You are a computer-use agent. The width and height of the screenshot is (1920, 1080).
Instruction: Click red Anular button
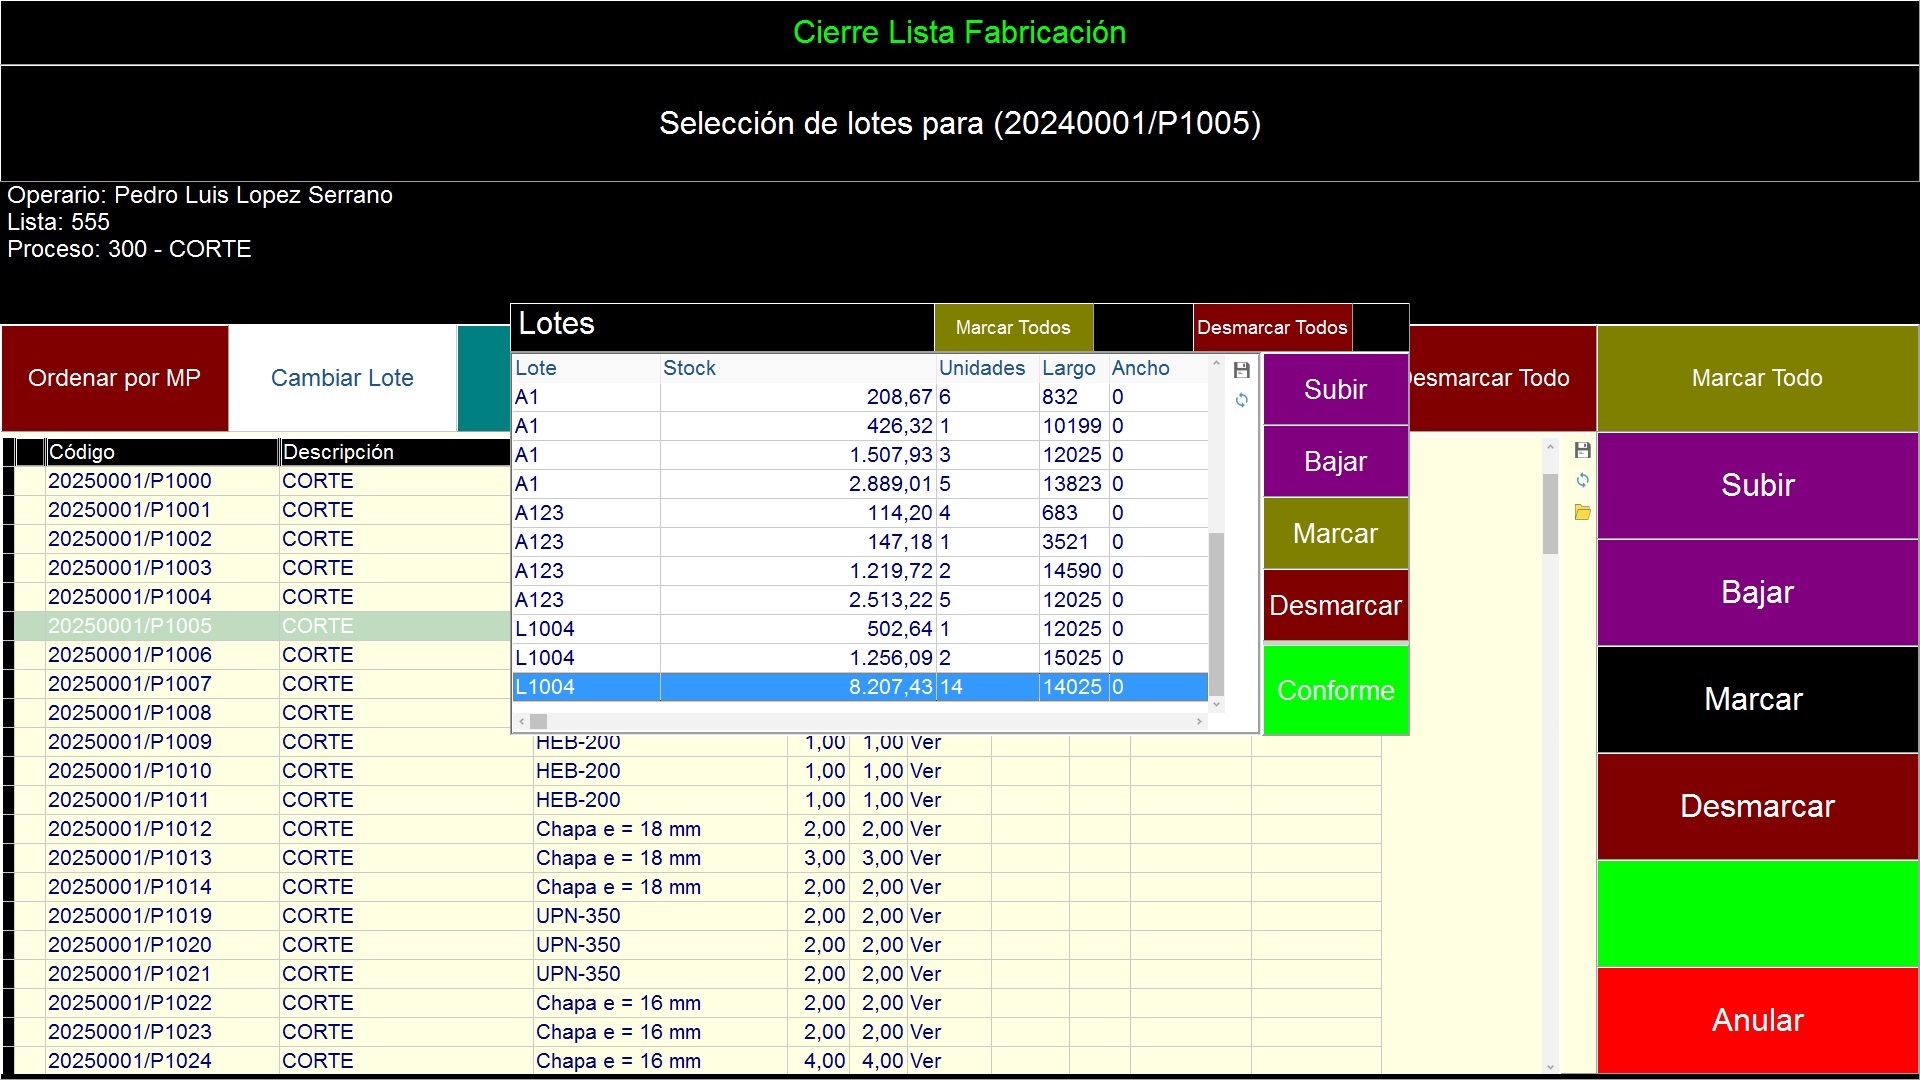(x=1757, y=1020)
